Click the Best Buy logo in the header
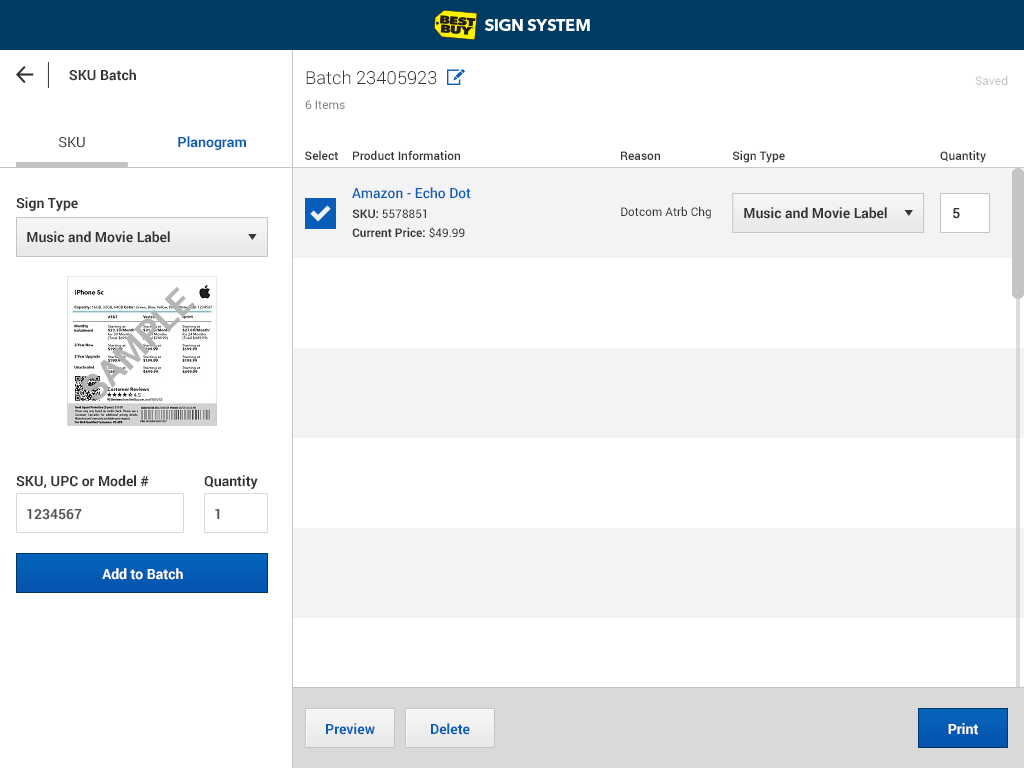Screen dimensions: 1024x768 pyautogui.click(x=455, y=25)
